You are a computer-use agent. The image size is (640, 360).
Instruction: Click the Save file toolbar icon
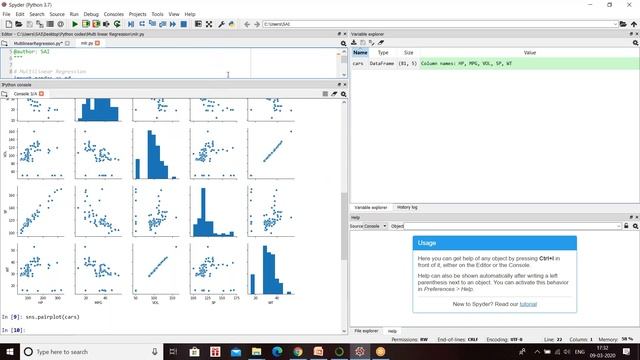[29, 24]
